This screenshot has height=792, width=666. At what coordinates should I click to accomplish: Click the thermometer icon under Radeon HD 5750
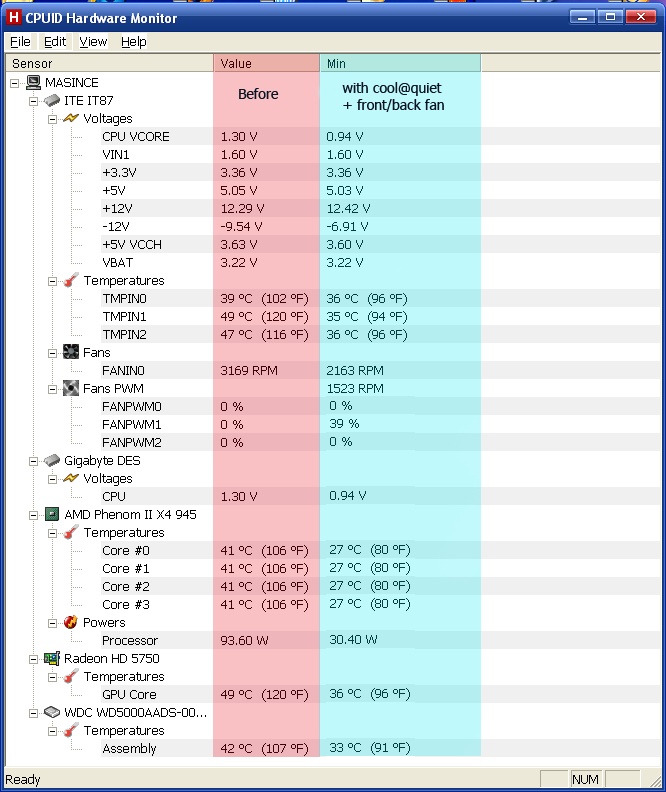point(71,676)
